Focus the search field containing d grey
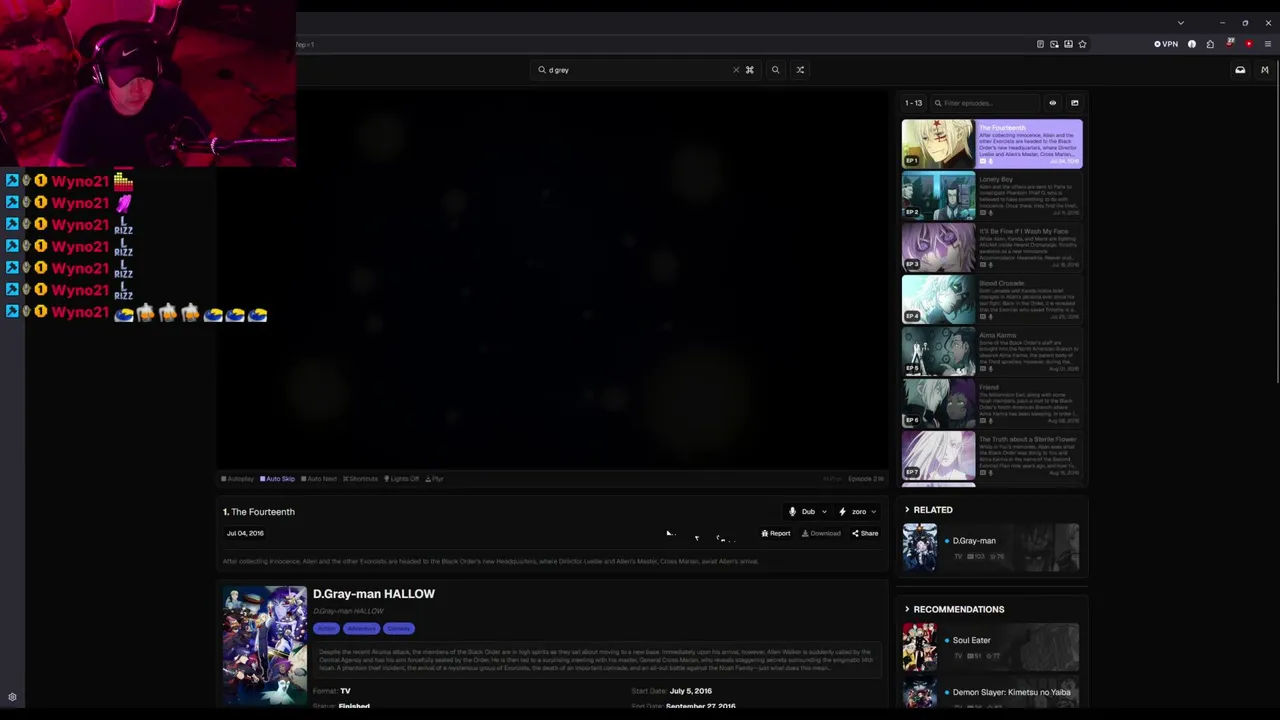 [x=640, y=70]
